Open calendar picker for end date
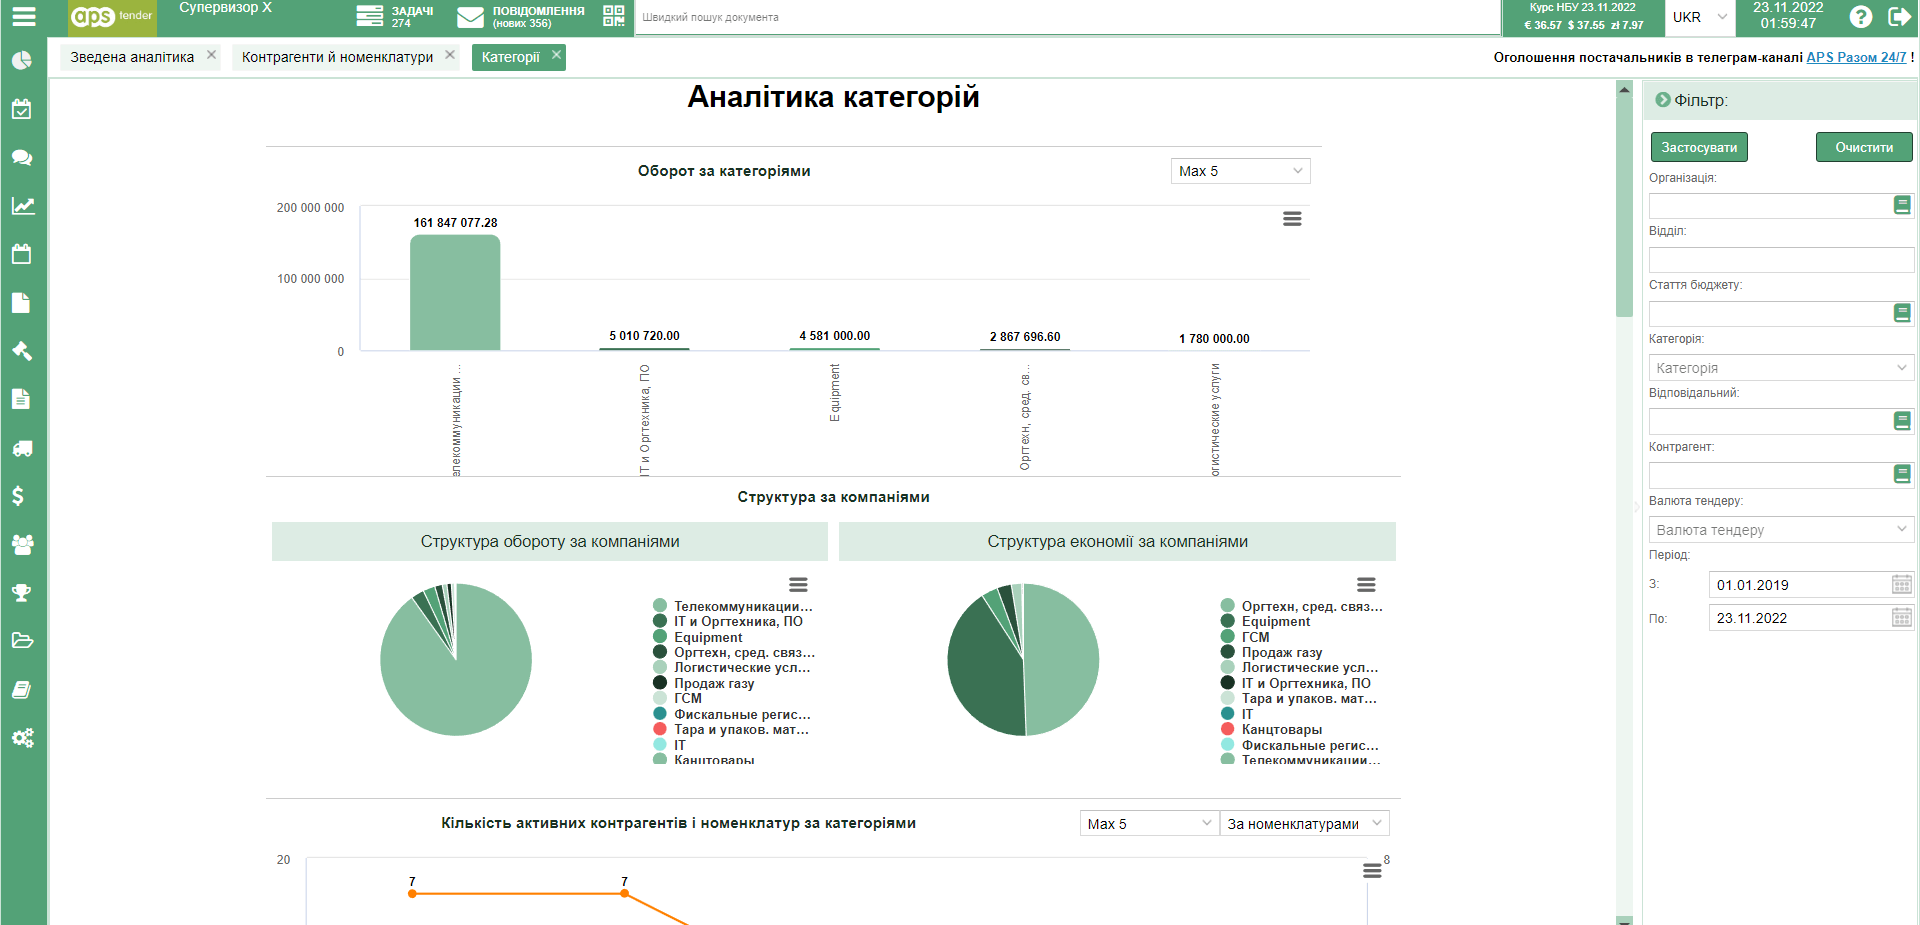The width and height of the screenshot is (1920, 925). 1902,617
